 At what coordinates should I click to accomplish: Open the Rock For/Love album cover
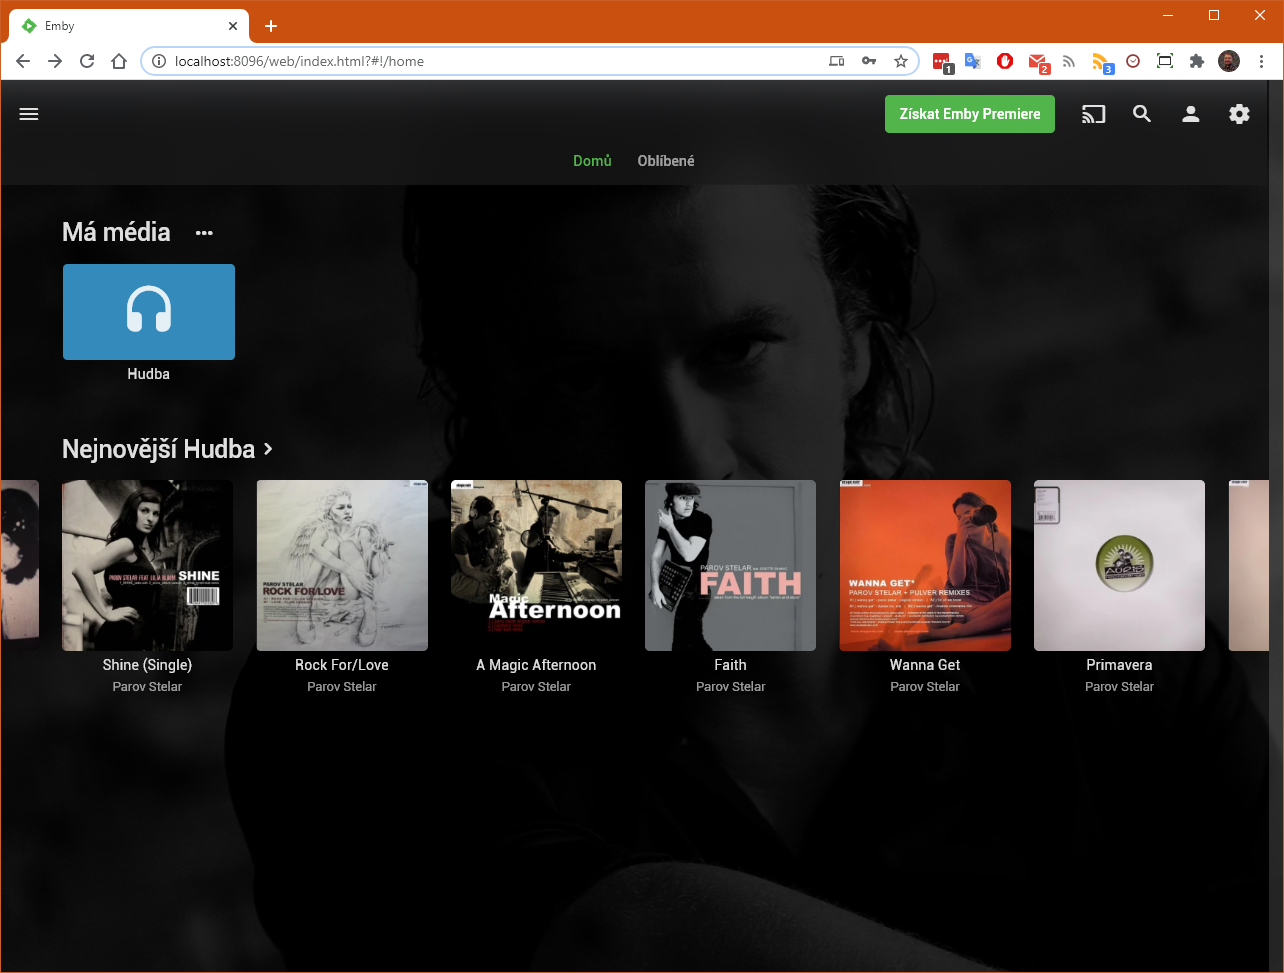point(342,565)
